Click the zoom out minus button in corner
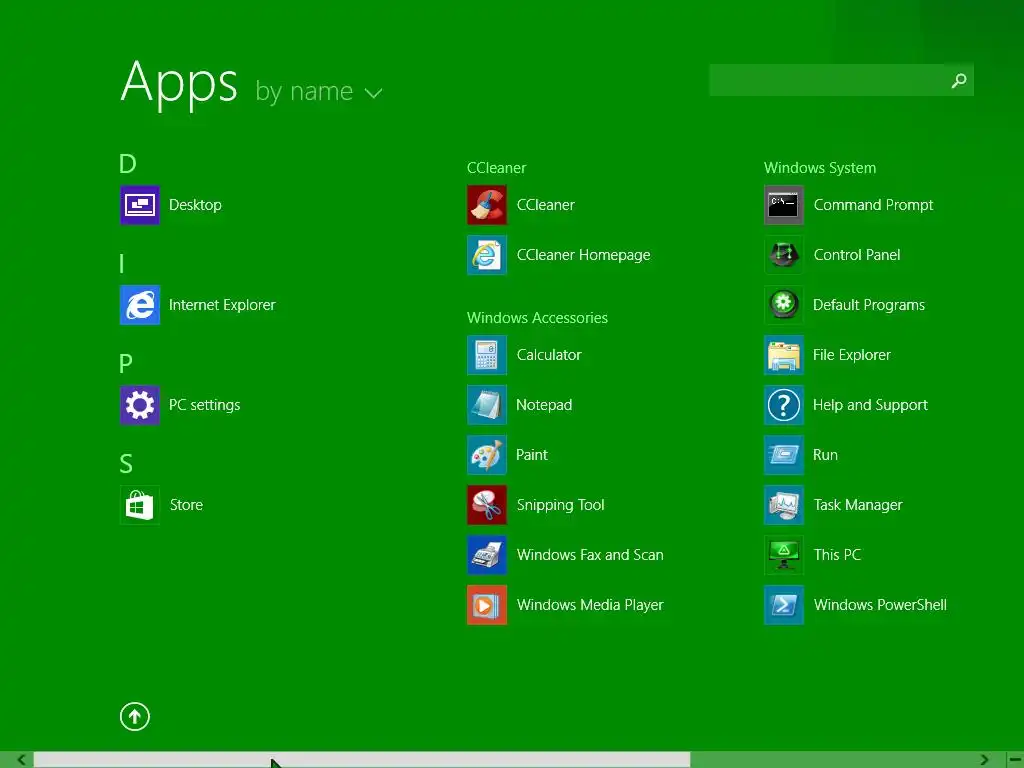Screen dimensions: 1024x768 click(1015, 760)
